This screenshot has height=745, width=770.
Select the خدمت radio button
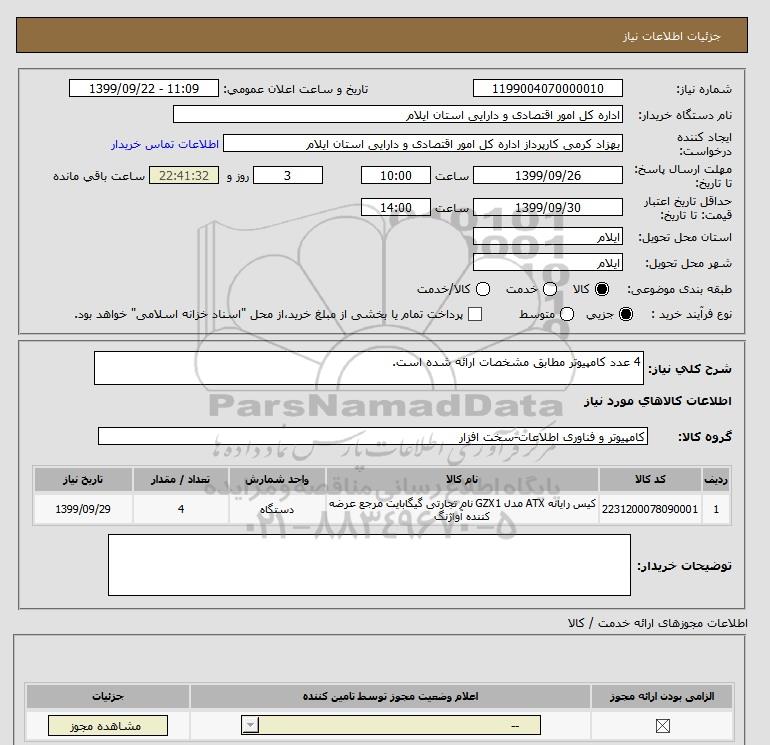pos(550,289)
